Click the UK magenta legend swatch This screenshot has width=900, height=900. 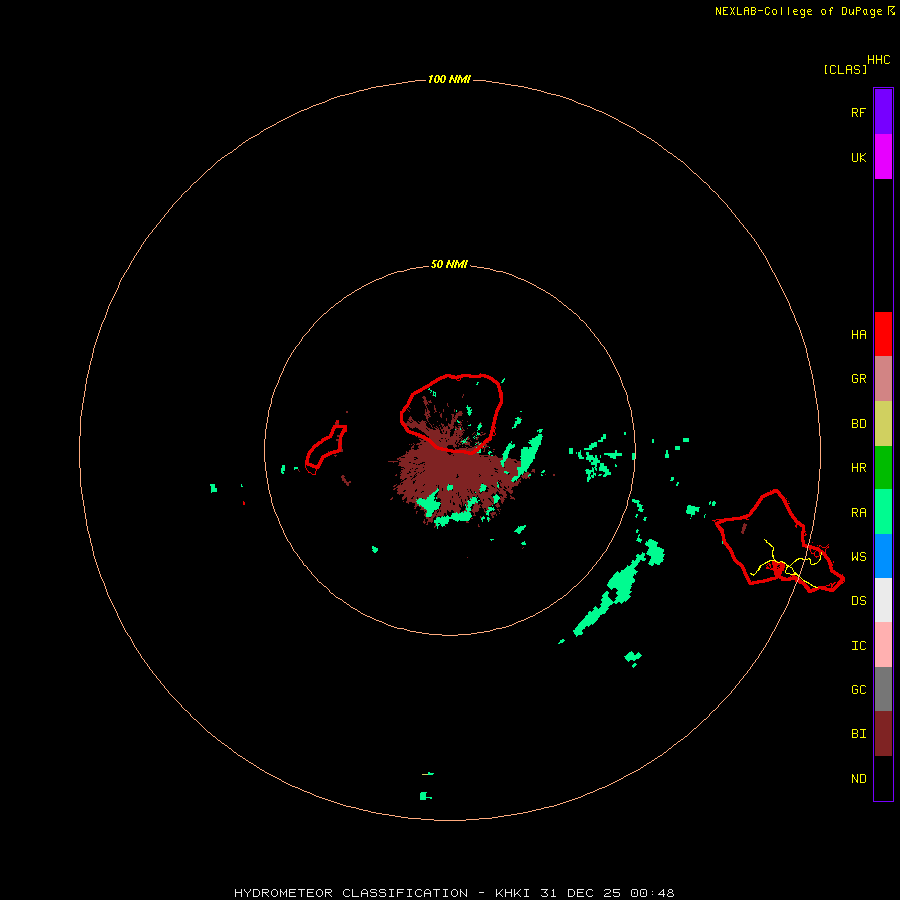tap(883, 157)
